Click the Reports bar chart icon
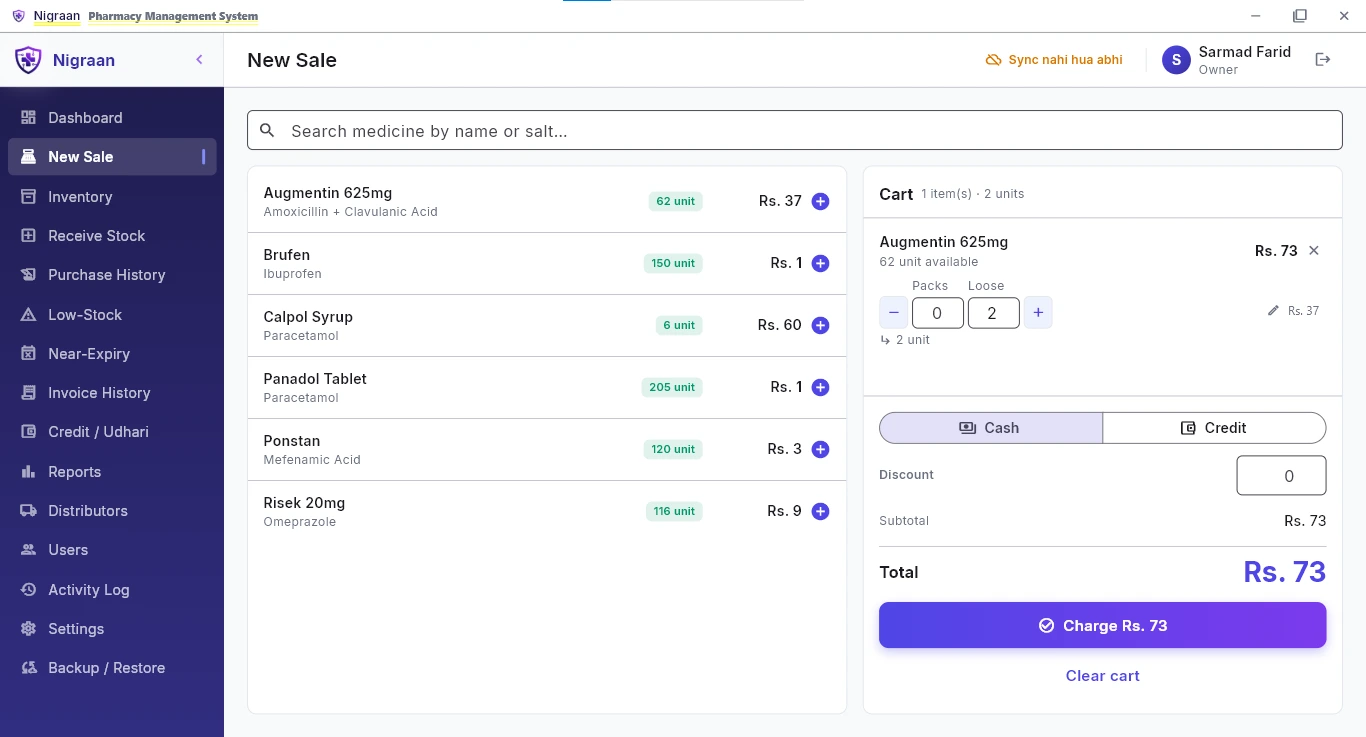This screenshot has width=1366, height=737. point(28,472)
